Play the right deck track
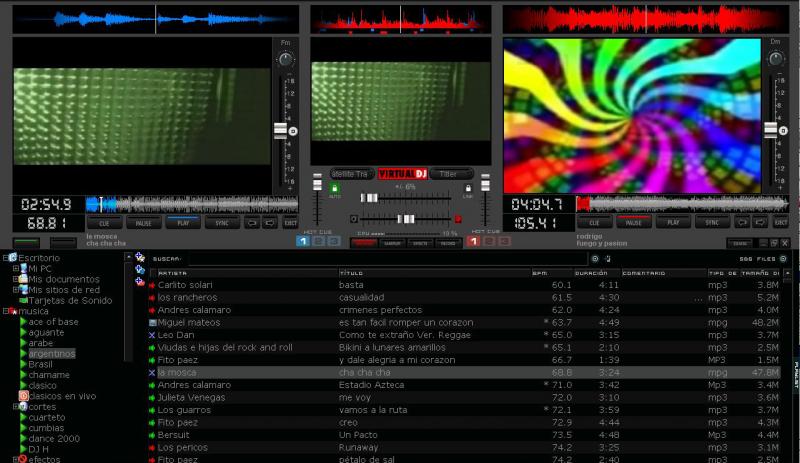The height and width of the screenshot is (463, 800). (673, 223)
